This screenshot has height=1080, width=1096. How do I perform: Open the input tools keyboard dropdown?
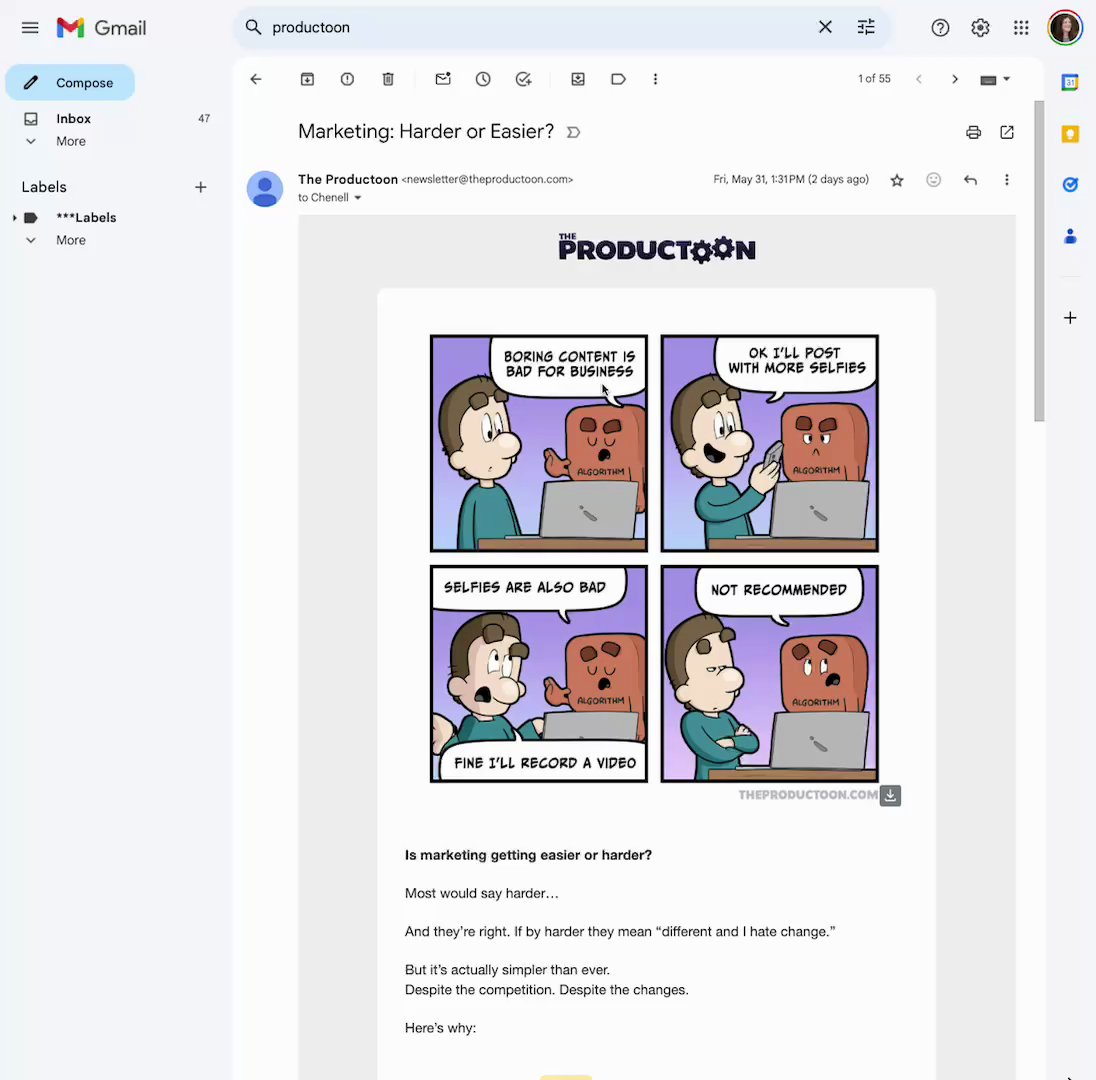[x=995, y=79]
